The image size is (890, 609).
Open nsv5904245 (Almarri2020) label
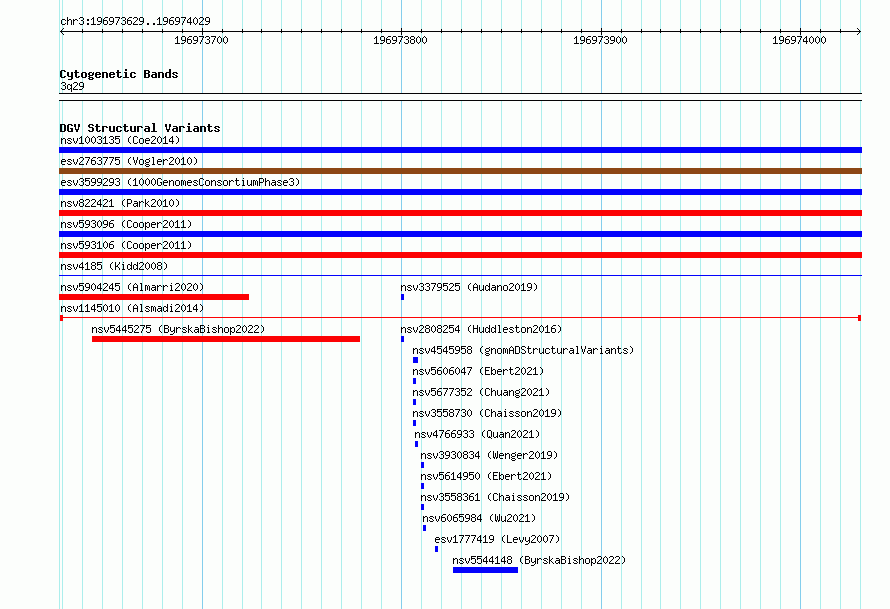click(x=132, y=287)
